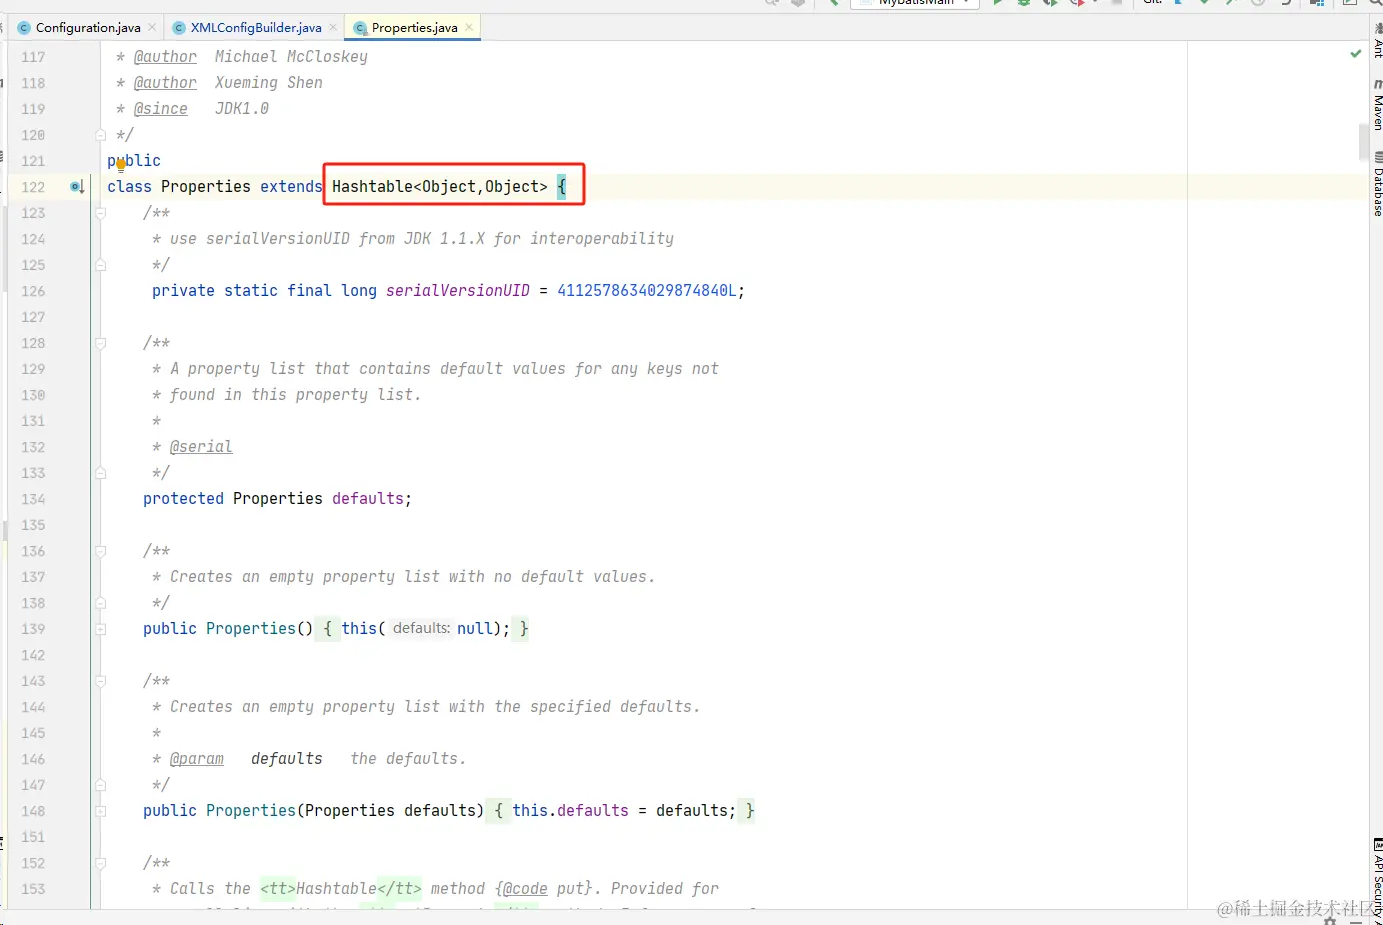Screen dimensions: 1383x925
Task: Select the Properties.java editor tab
Action: pos(414,28)
